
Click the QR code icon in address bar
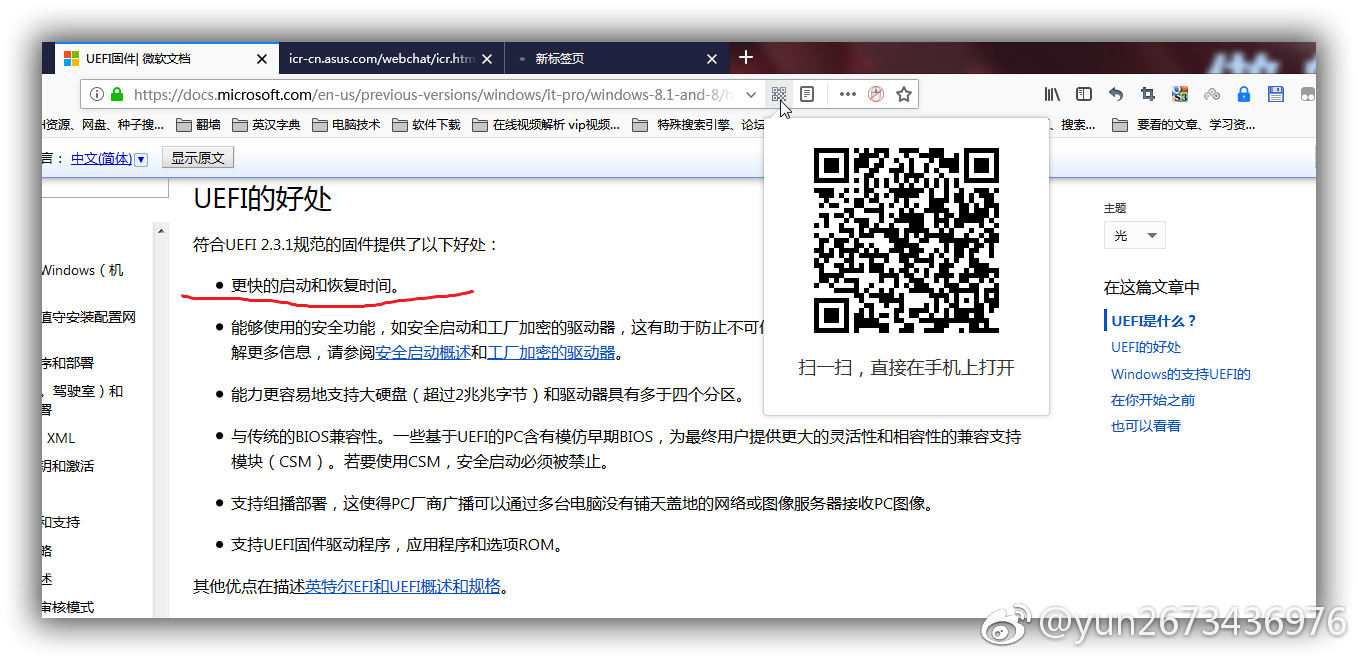click(778, 94)
